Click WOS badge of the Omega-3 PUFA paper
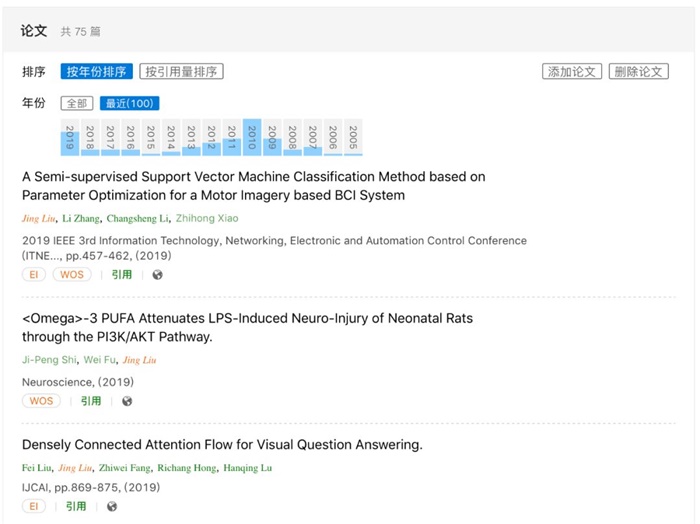 (x=41, y=401)
